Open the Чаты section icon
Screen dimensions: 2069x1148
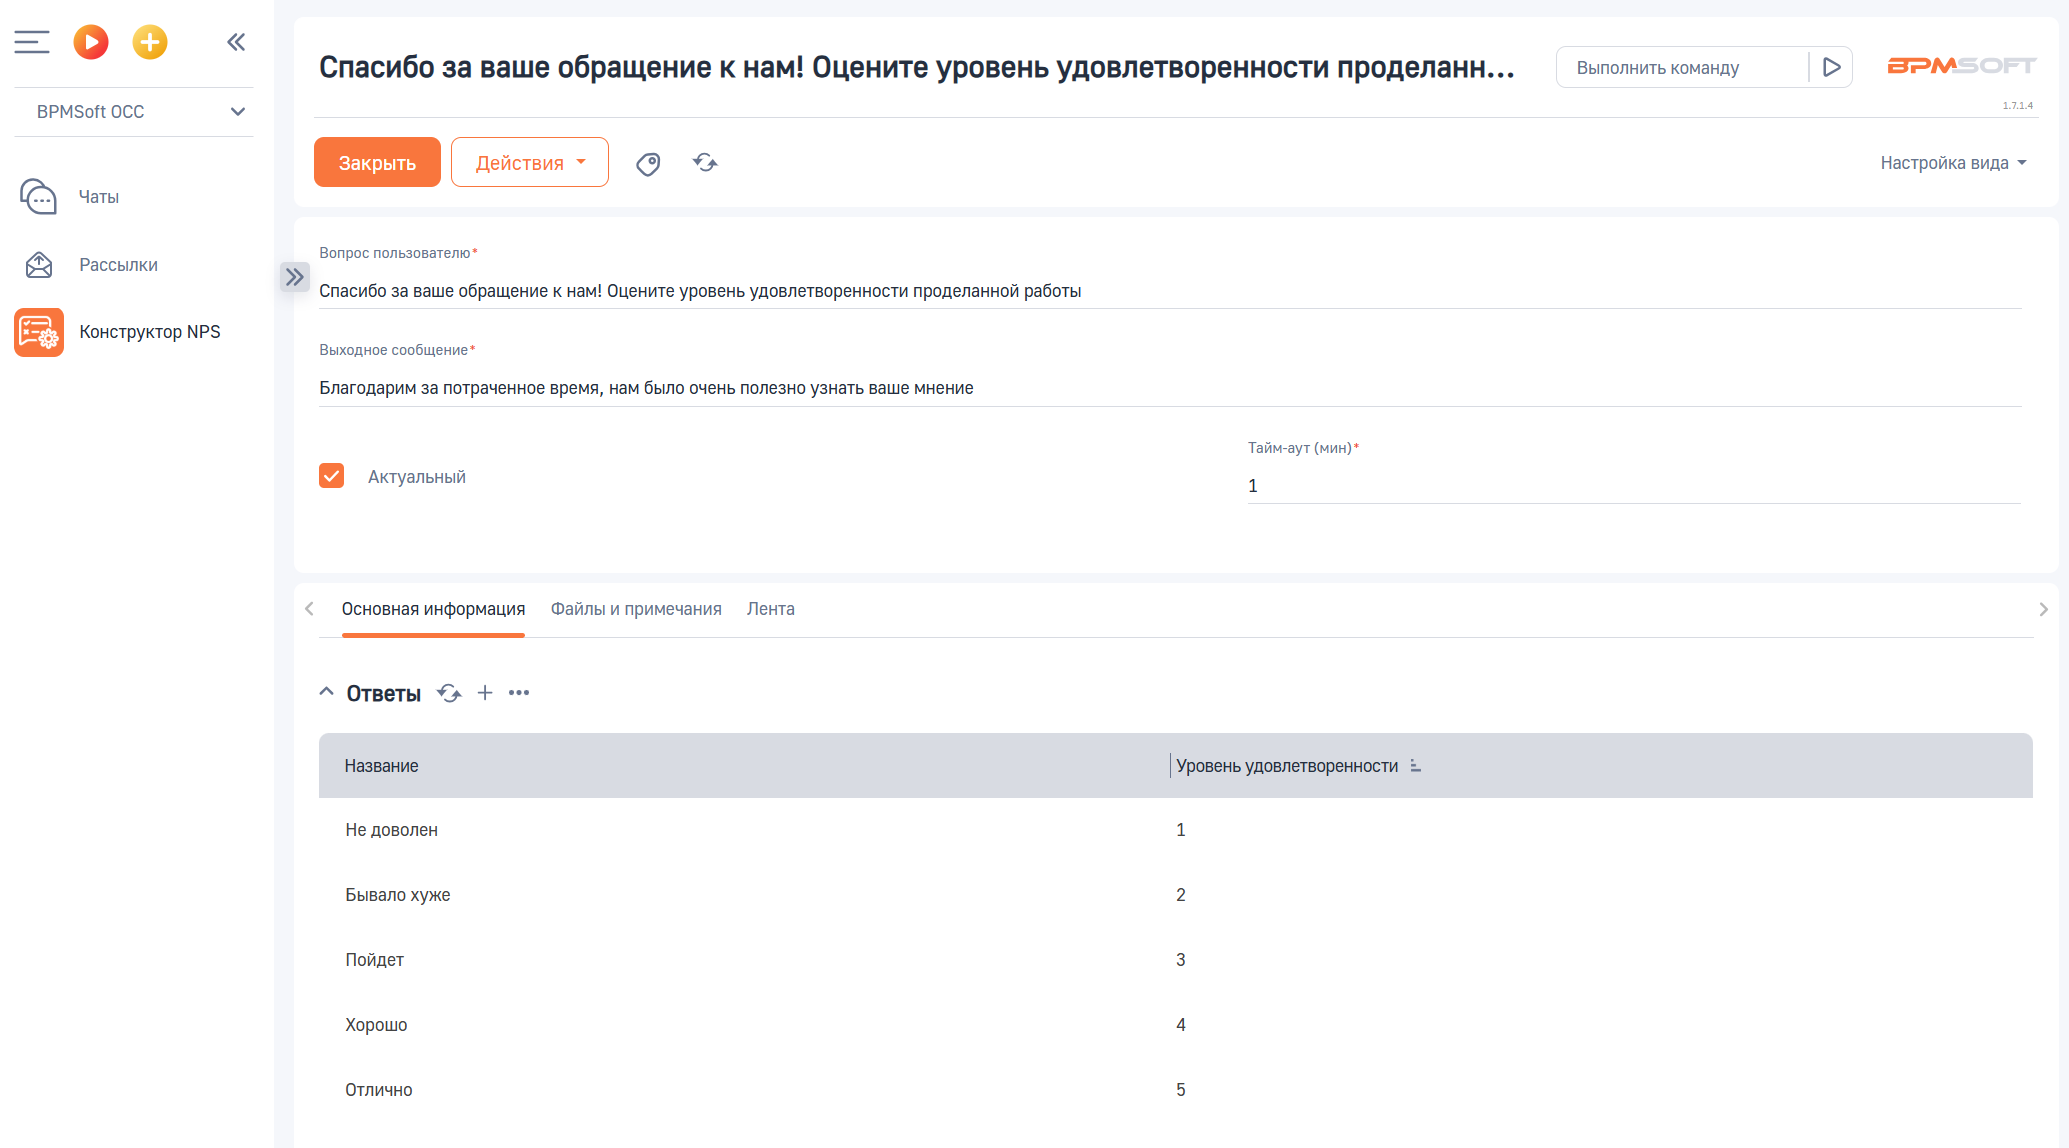[39, 197]
